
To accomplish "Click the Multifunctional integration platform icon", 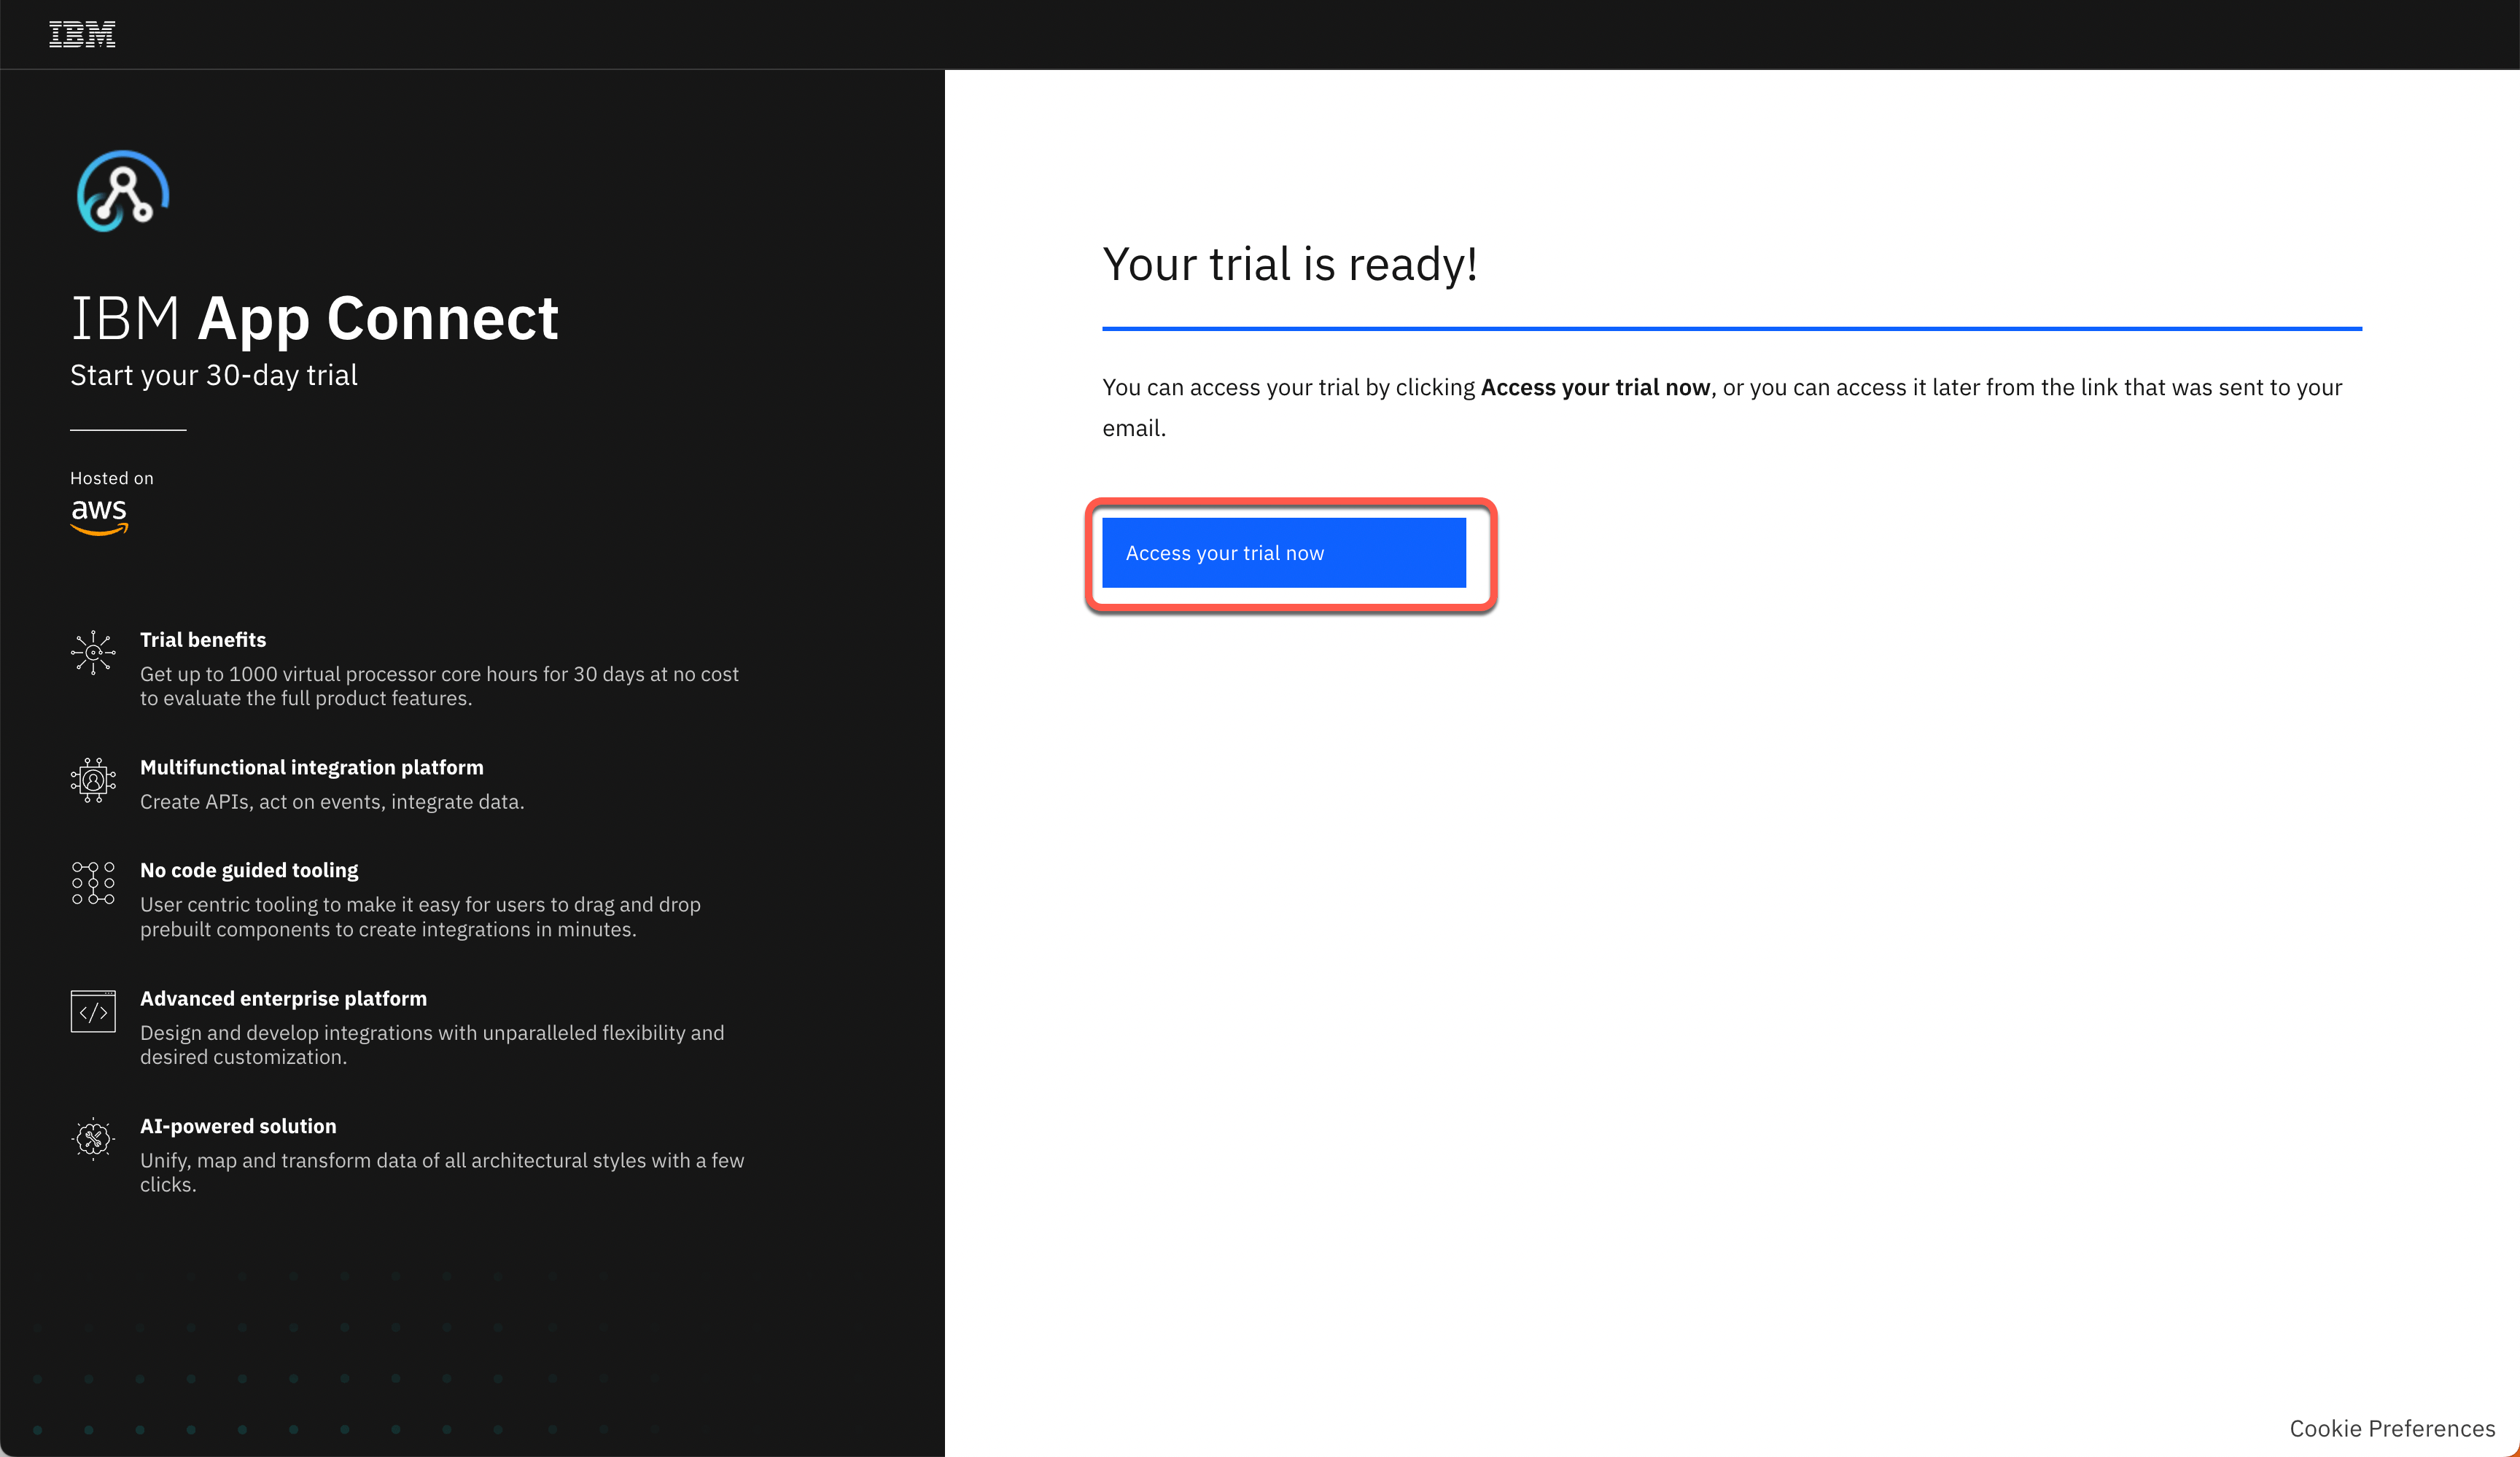I will click(x=93, y=780).
